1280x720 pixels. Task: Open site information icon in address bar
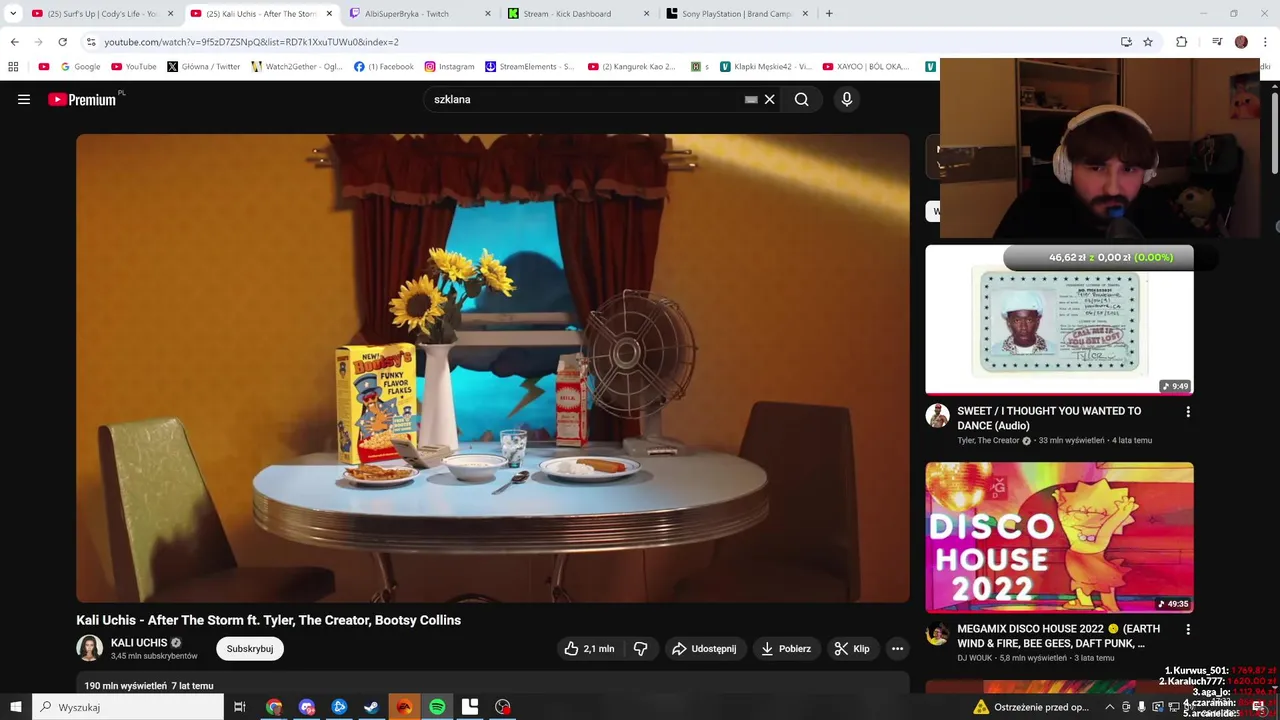pos(91,42)
